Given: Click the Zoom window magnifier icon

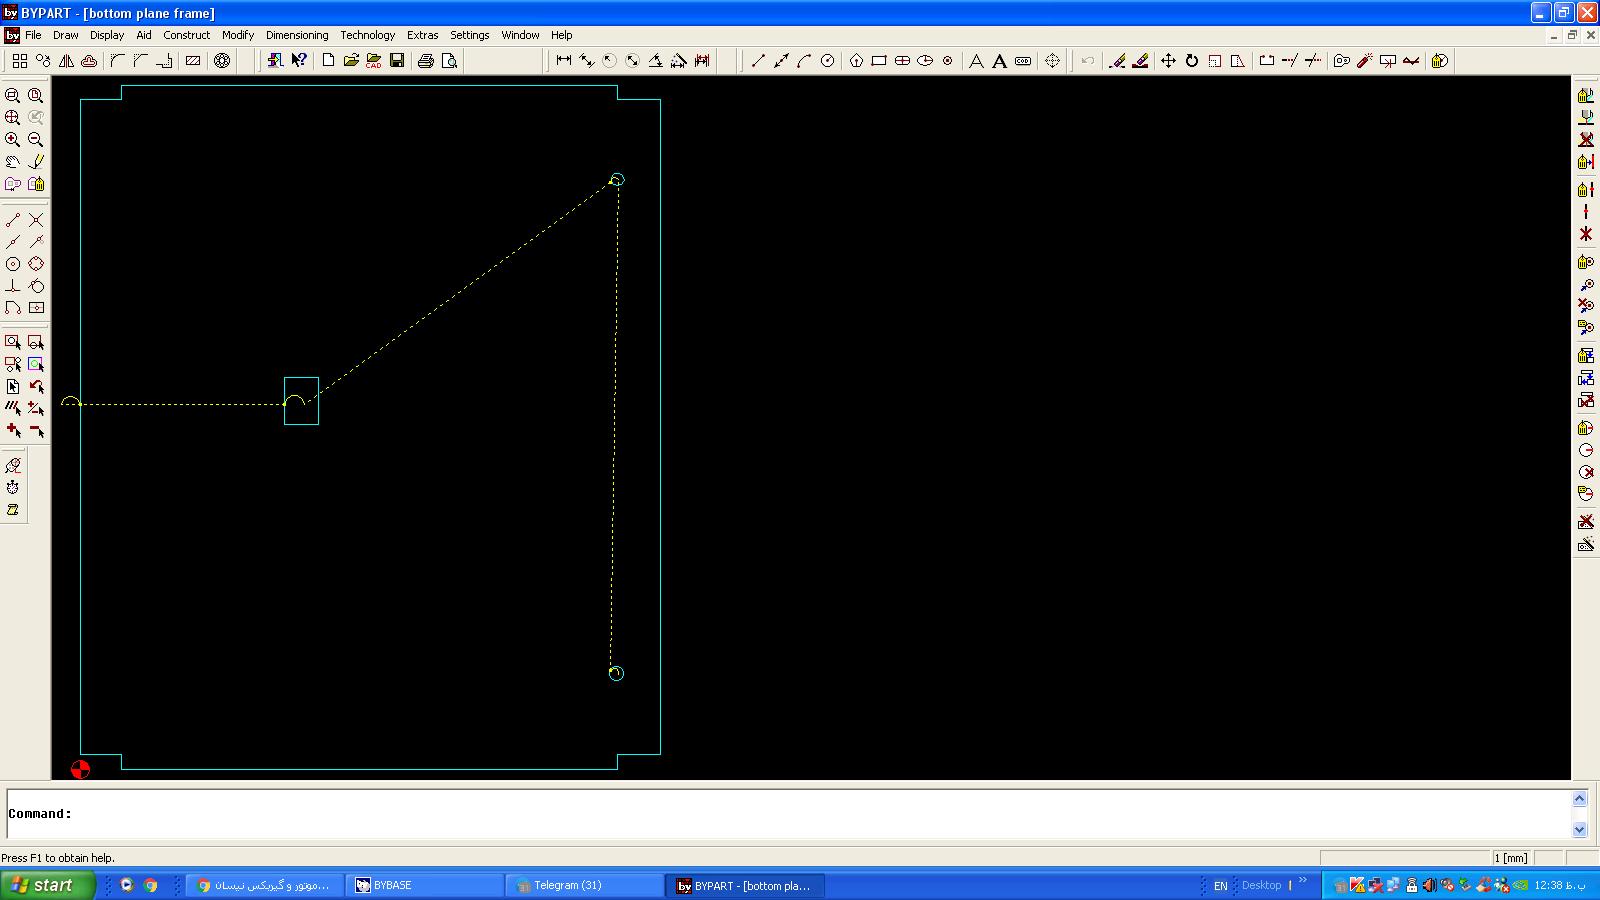Looking at the screenshot, I should pyautogui.click(x=13, y=95).
